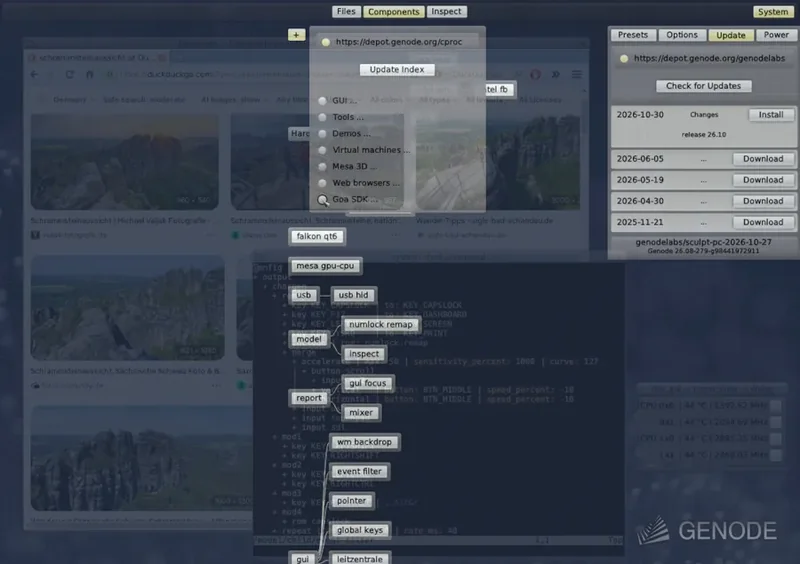The width and height of the screenshot is (800, 564).
Task: Open the Presets tab in system panel
Action: (633, 35)
